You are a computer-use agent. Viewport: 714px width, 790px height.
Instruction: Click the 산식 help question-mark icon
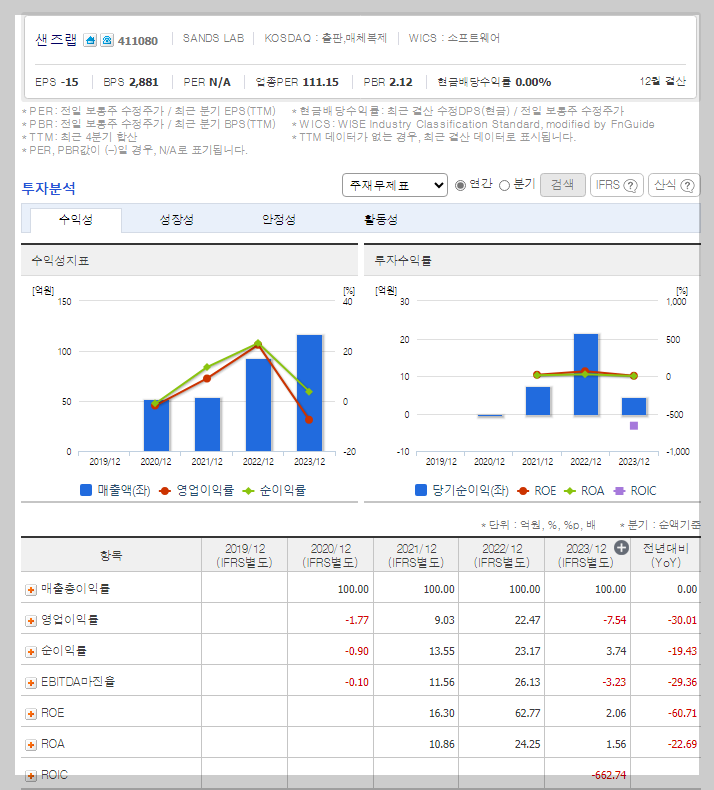(x=687, y=185)
